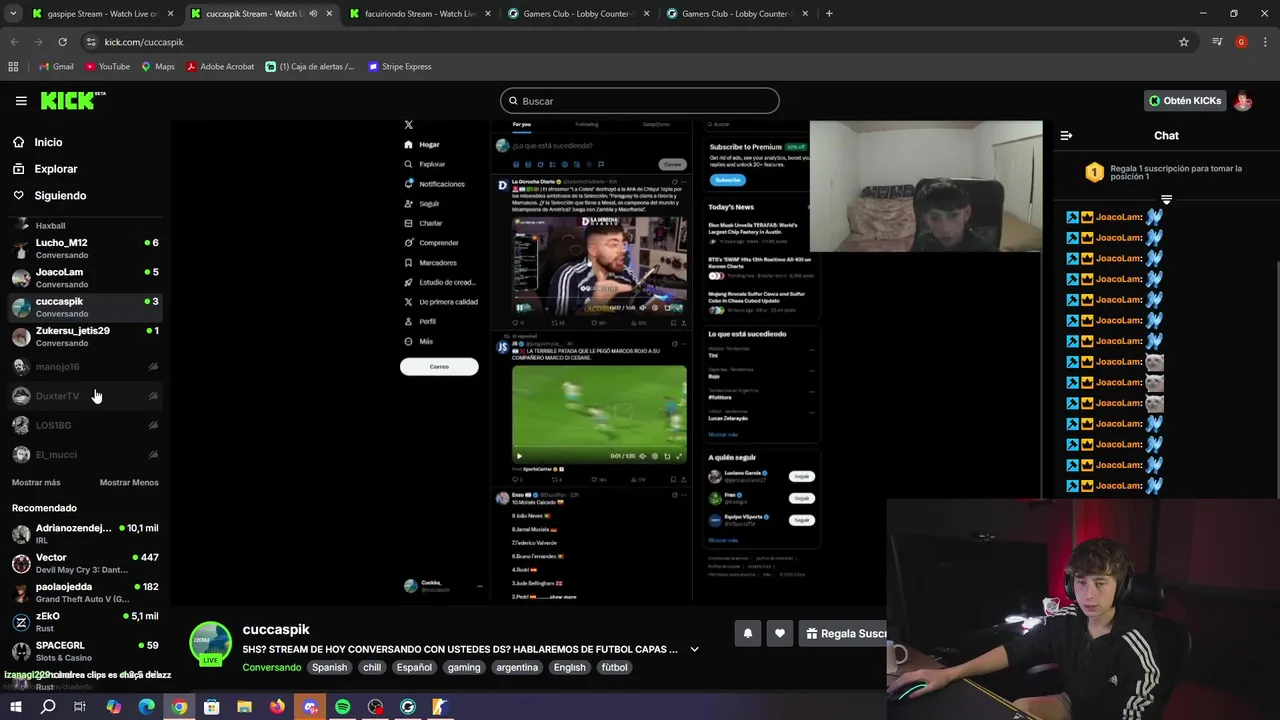Image resolution: width=1280 pixels, height=720 pixels.
Task: Open the tab search dropdown arrow
Action: click(x=13, y=14)
